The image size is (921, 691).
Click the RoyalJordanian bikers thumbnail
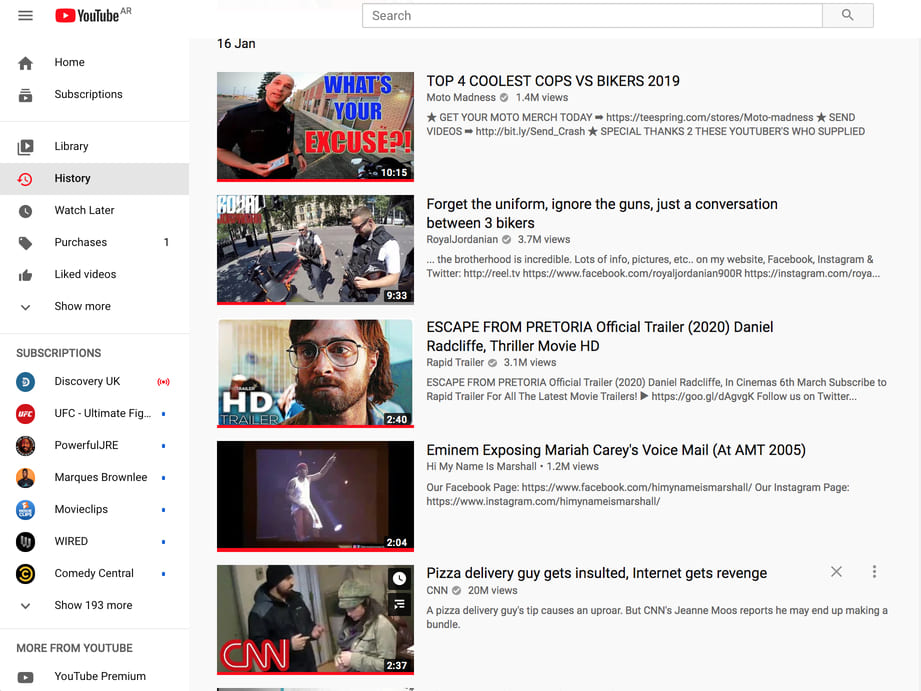pos(315,250)
